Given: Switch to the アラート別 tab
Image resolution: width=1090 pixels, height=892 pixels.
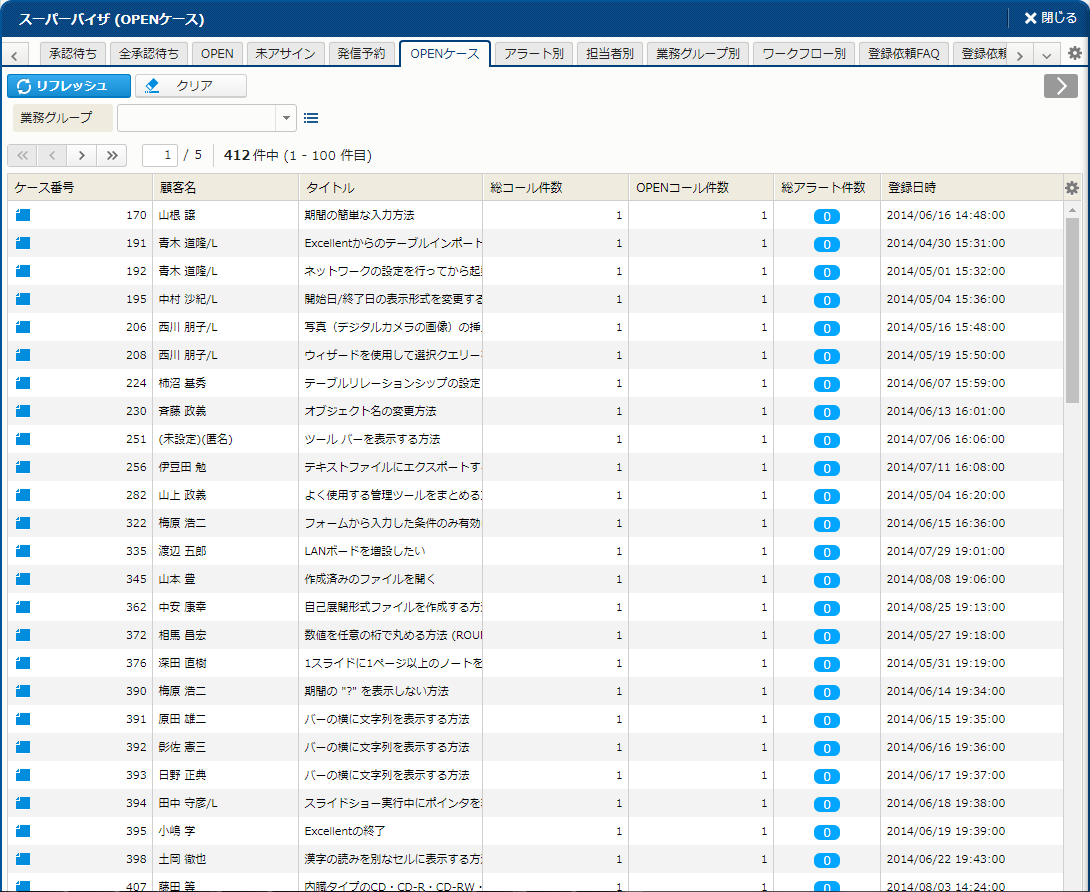Looking at the screenshot, I should [534, 54].
